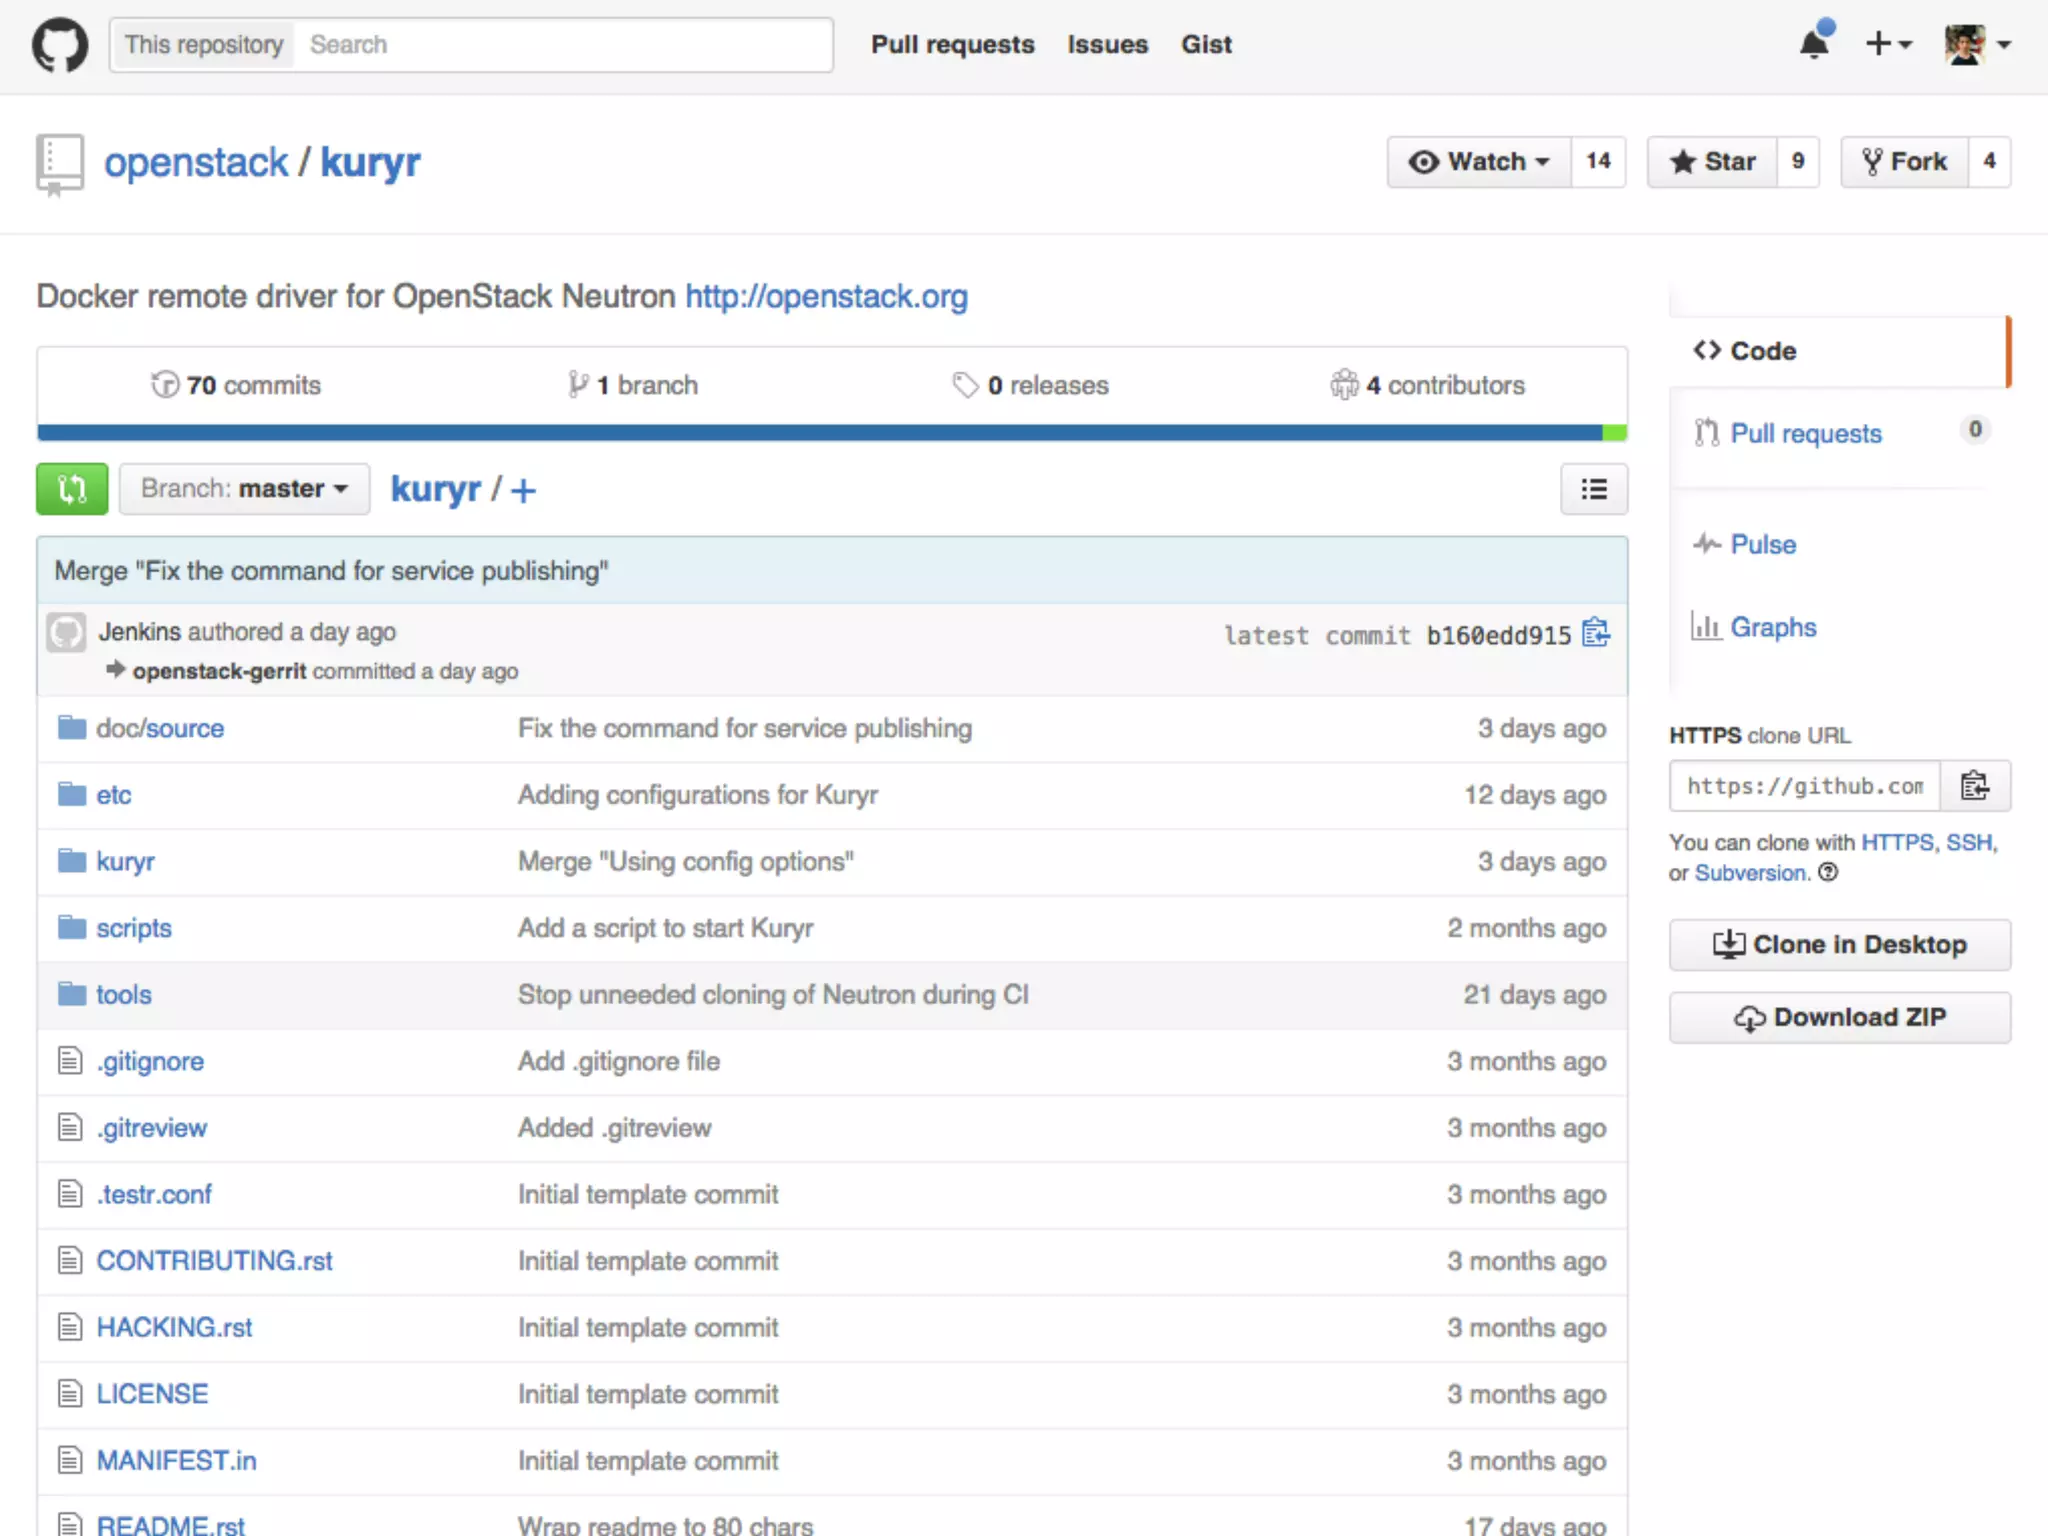Expand the user avatar menu
This screenshot has width=2048, height=1536.
pyautogui.click(x=1977, y=44)
